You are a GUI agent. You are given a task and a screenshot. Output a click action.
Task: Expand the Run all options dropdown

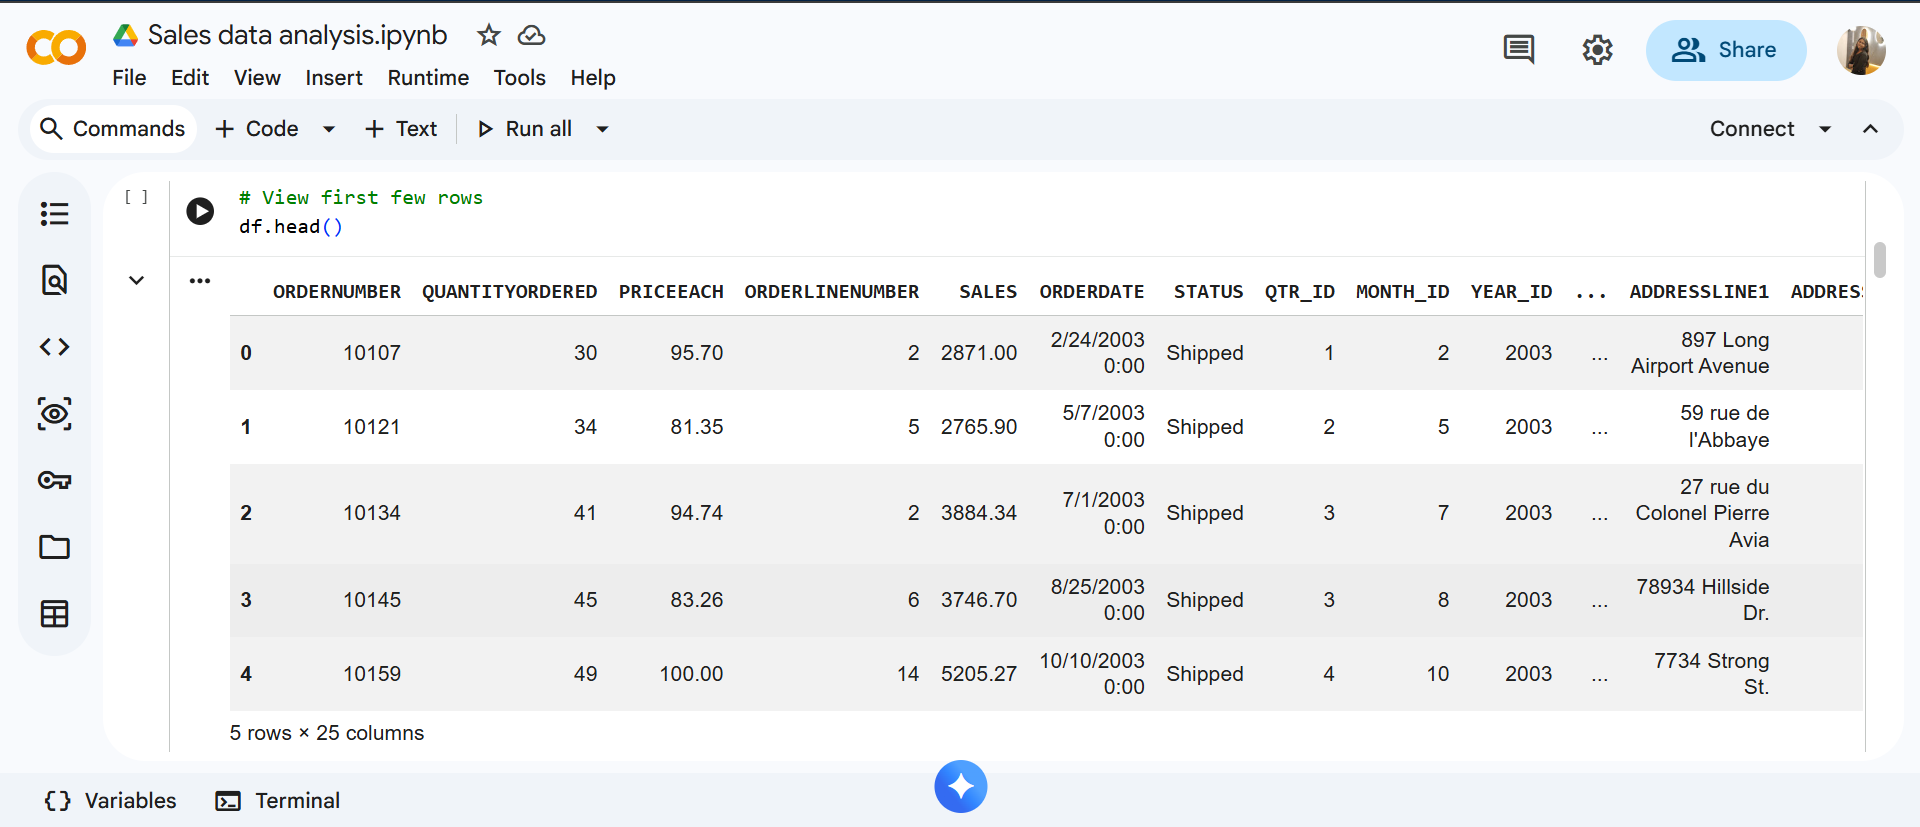pos(602,129)
